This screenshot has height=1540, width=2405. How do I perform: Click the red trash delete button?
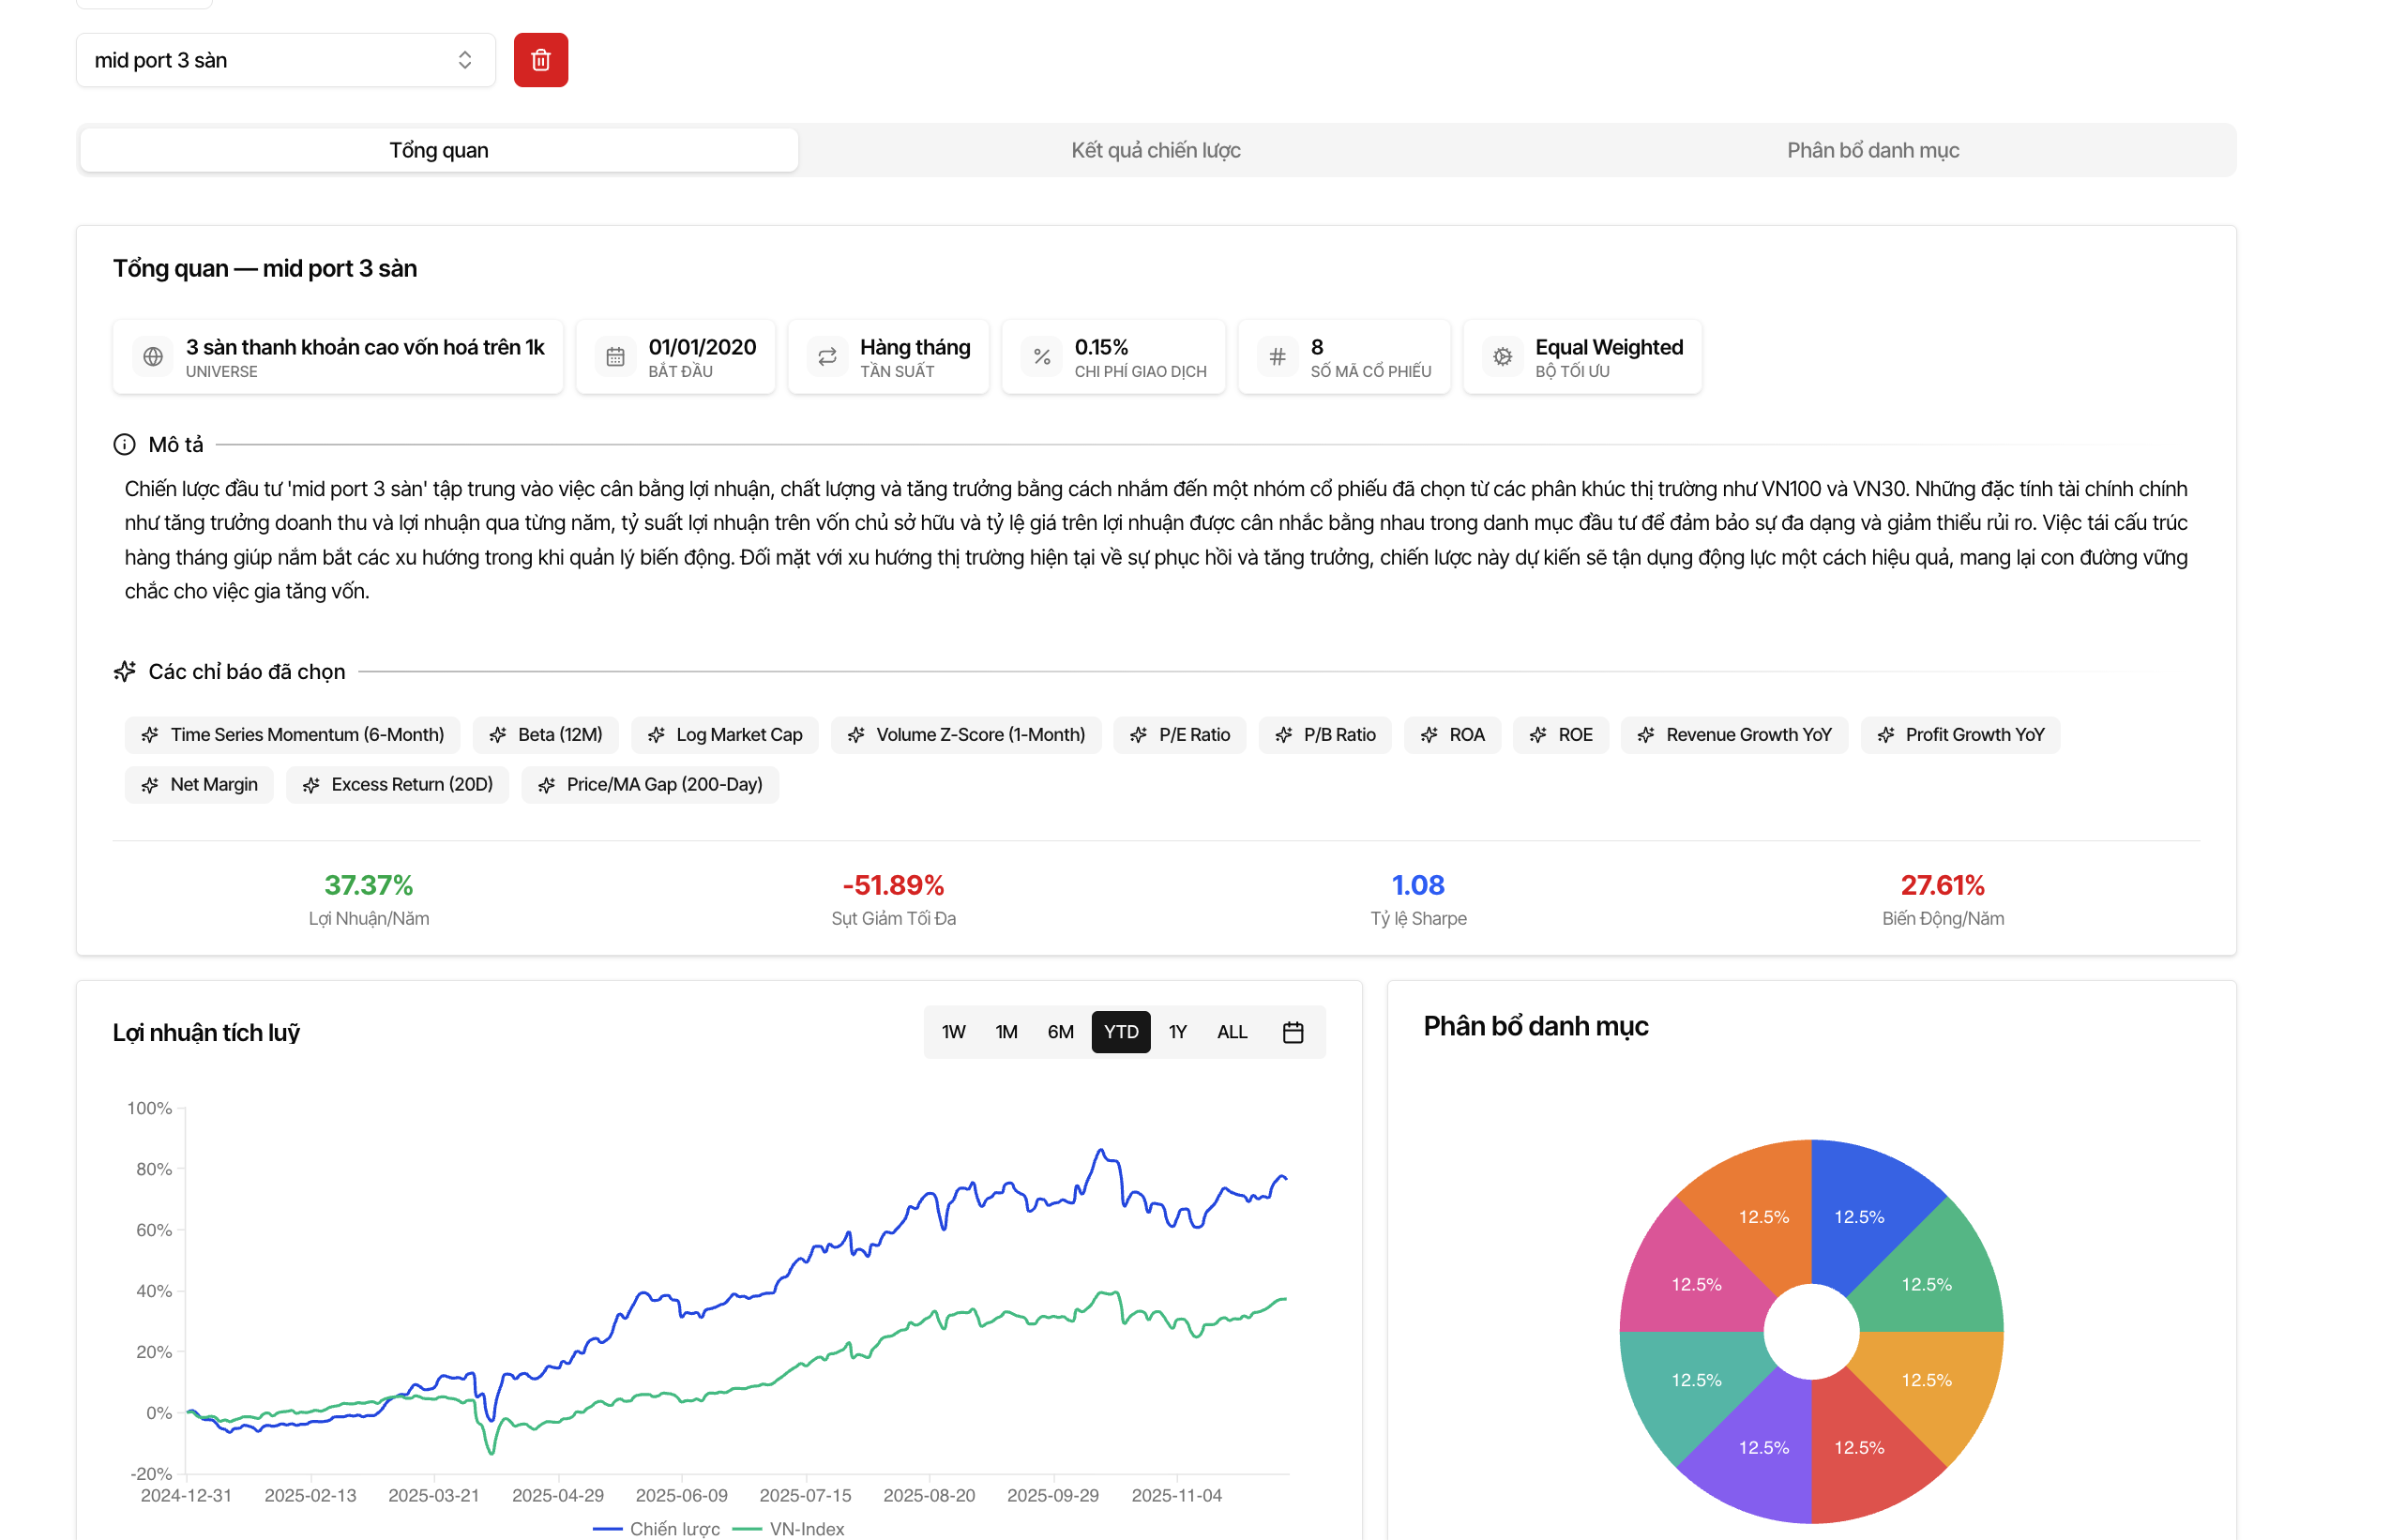(x=540, y=60)
